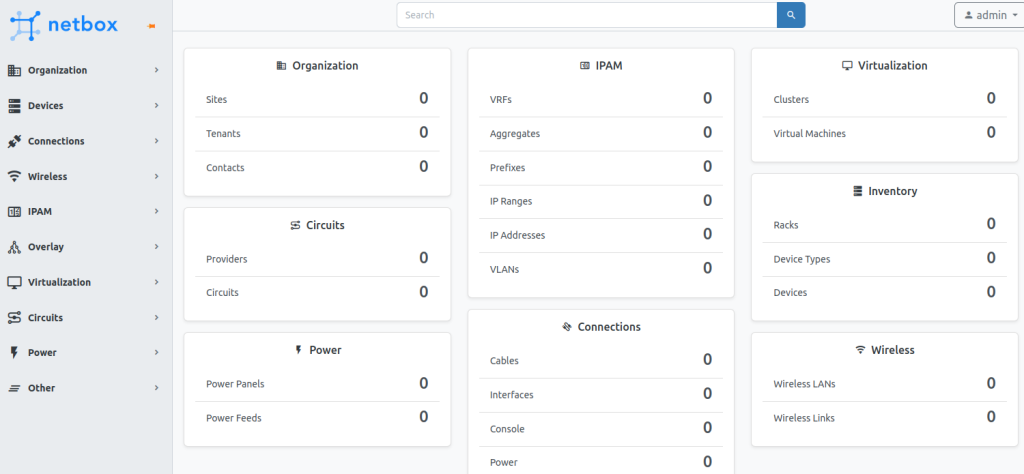Click the orange sidebar pin toggle
This screenshot has height=474, width=1024.
click(x=151, y=26)
